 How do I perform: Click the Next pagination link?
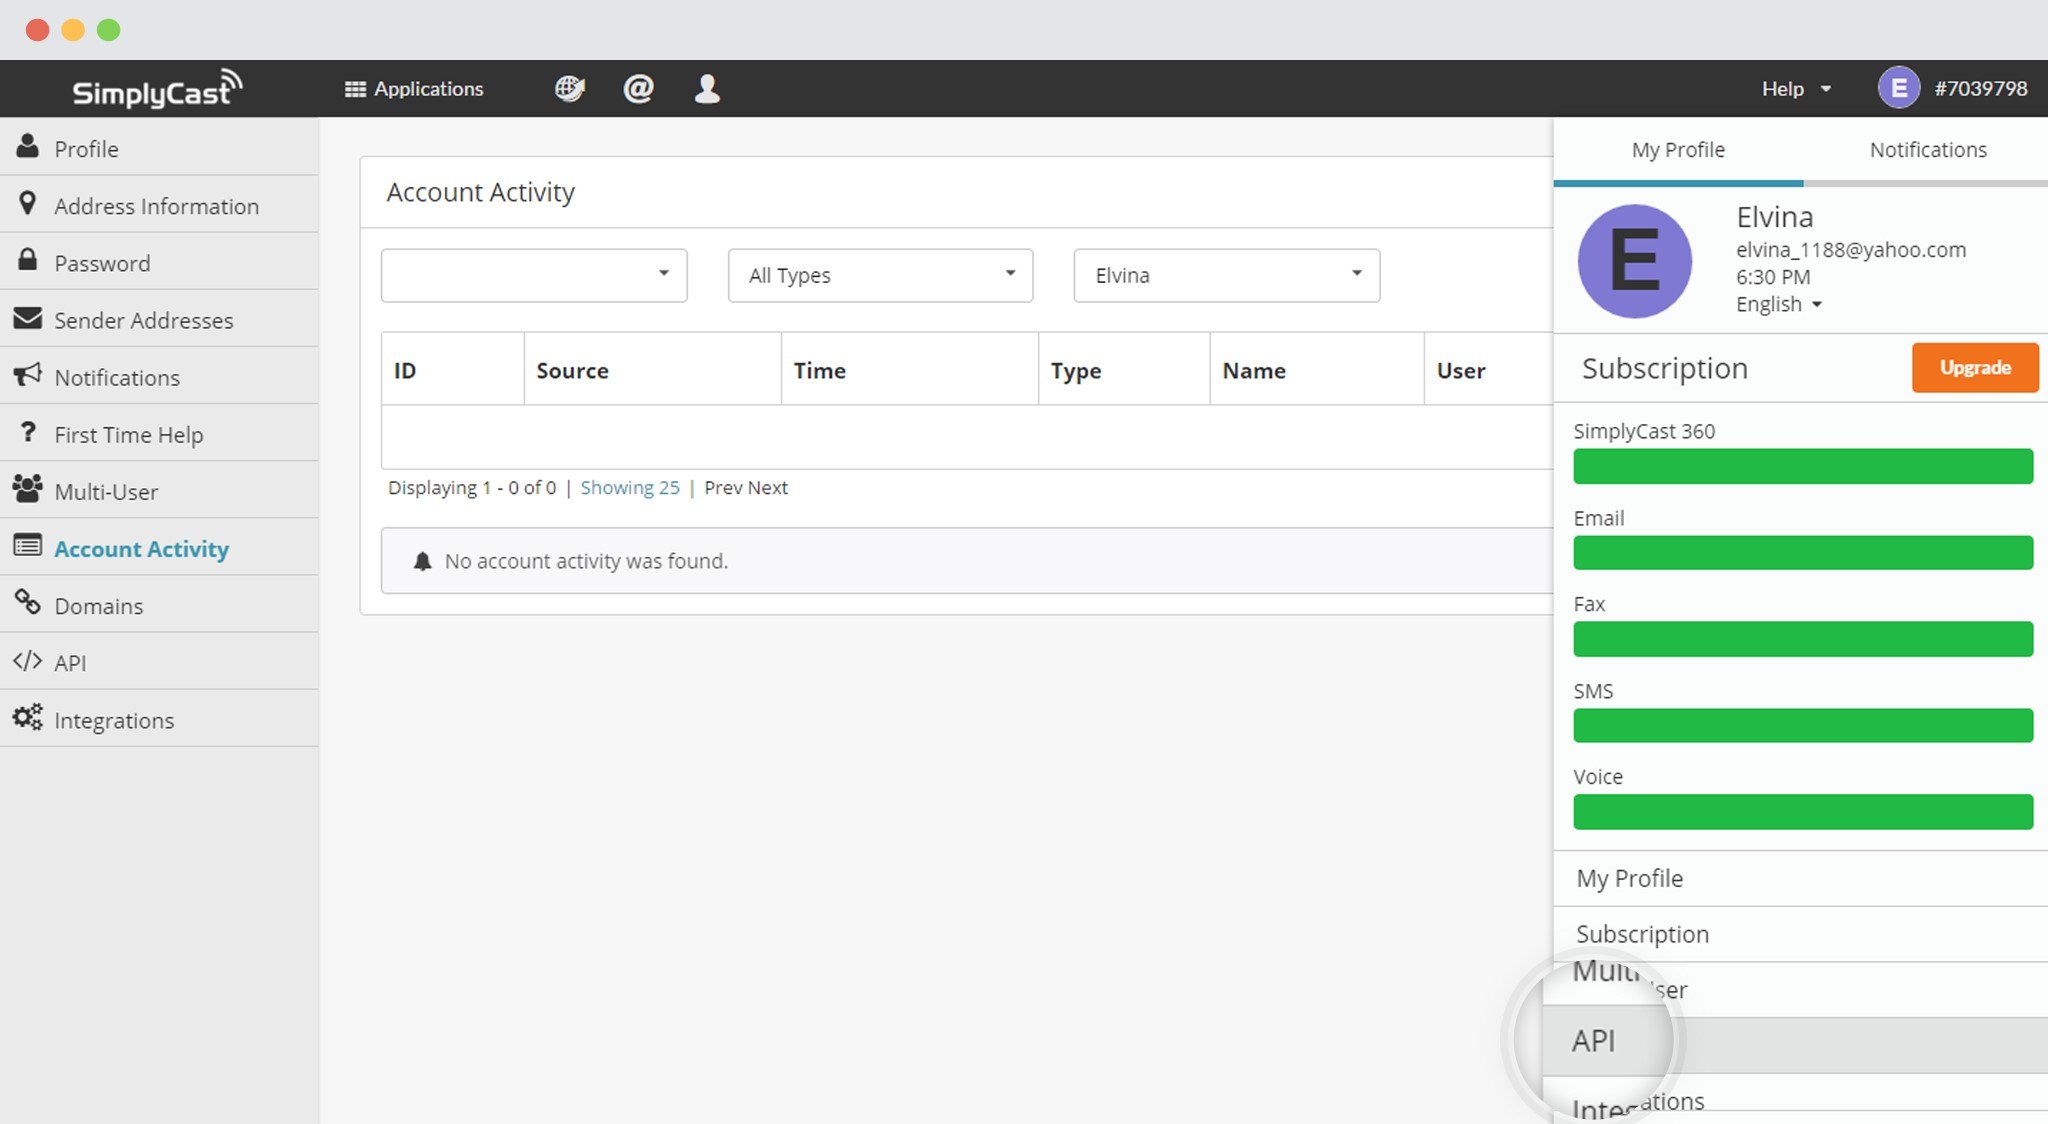[768, 487]
